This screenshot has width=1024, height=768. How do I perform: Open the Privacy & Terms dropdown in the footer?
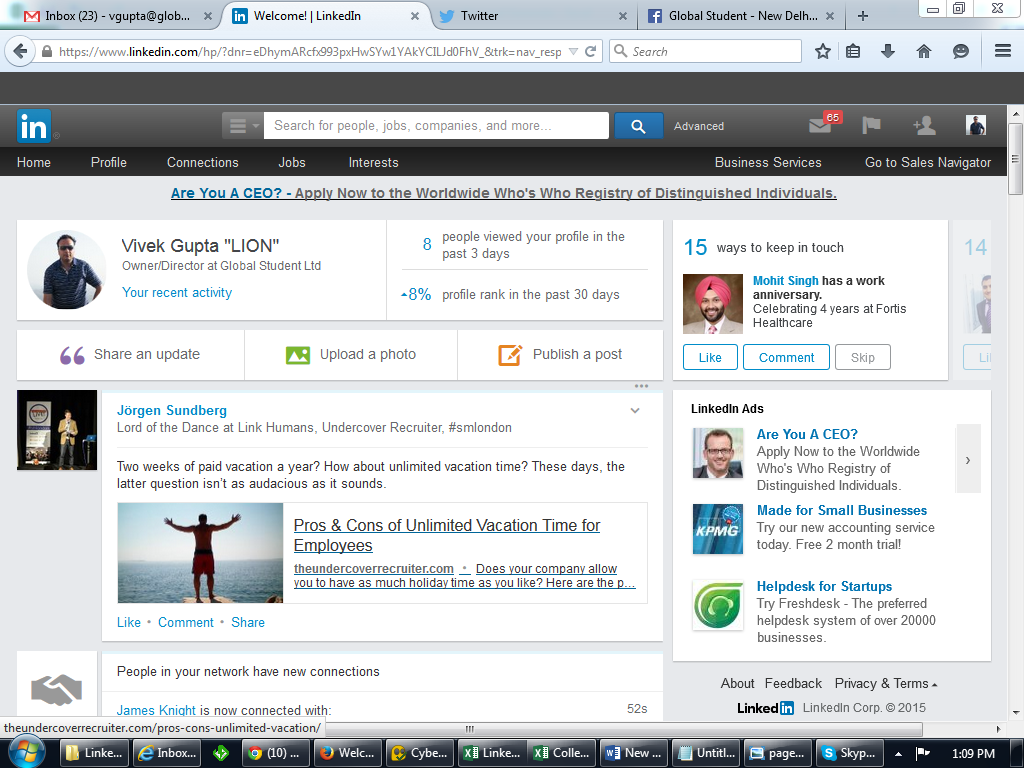pyautogui.click(x=884, y=683)
